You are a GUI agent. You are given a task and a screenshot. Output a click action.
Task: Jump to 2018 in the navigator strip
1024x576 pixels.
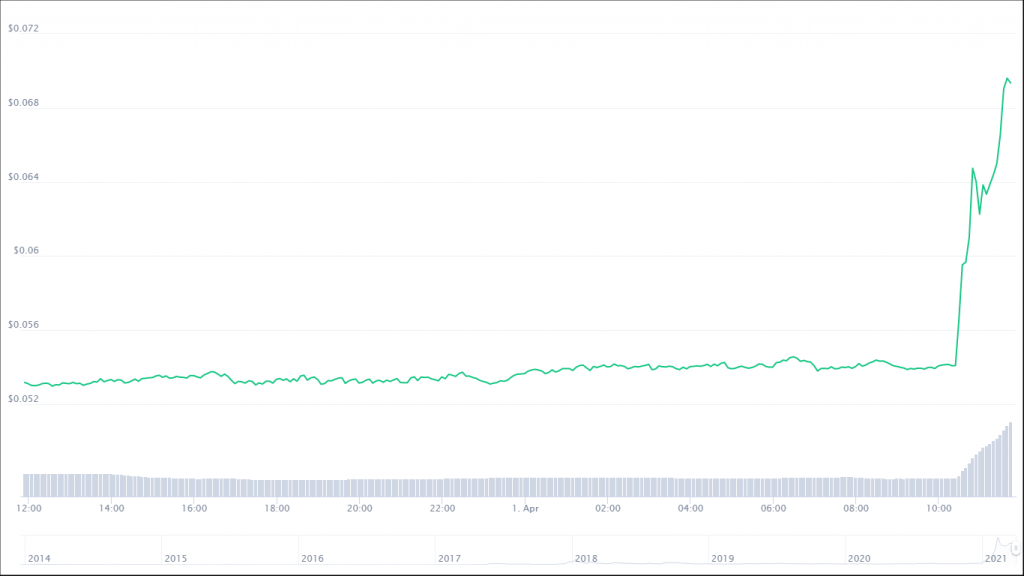point(586,558)
